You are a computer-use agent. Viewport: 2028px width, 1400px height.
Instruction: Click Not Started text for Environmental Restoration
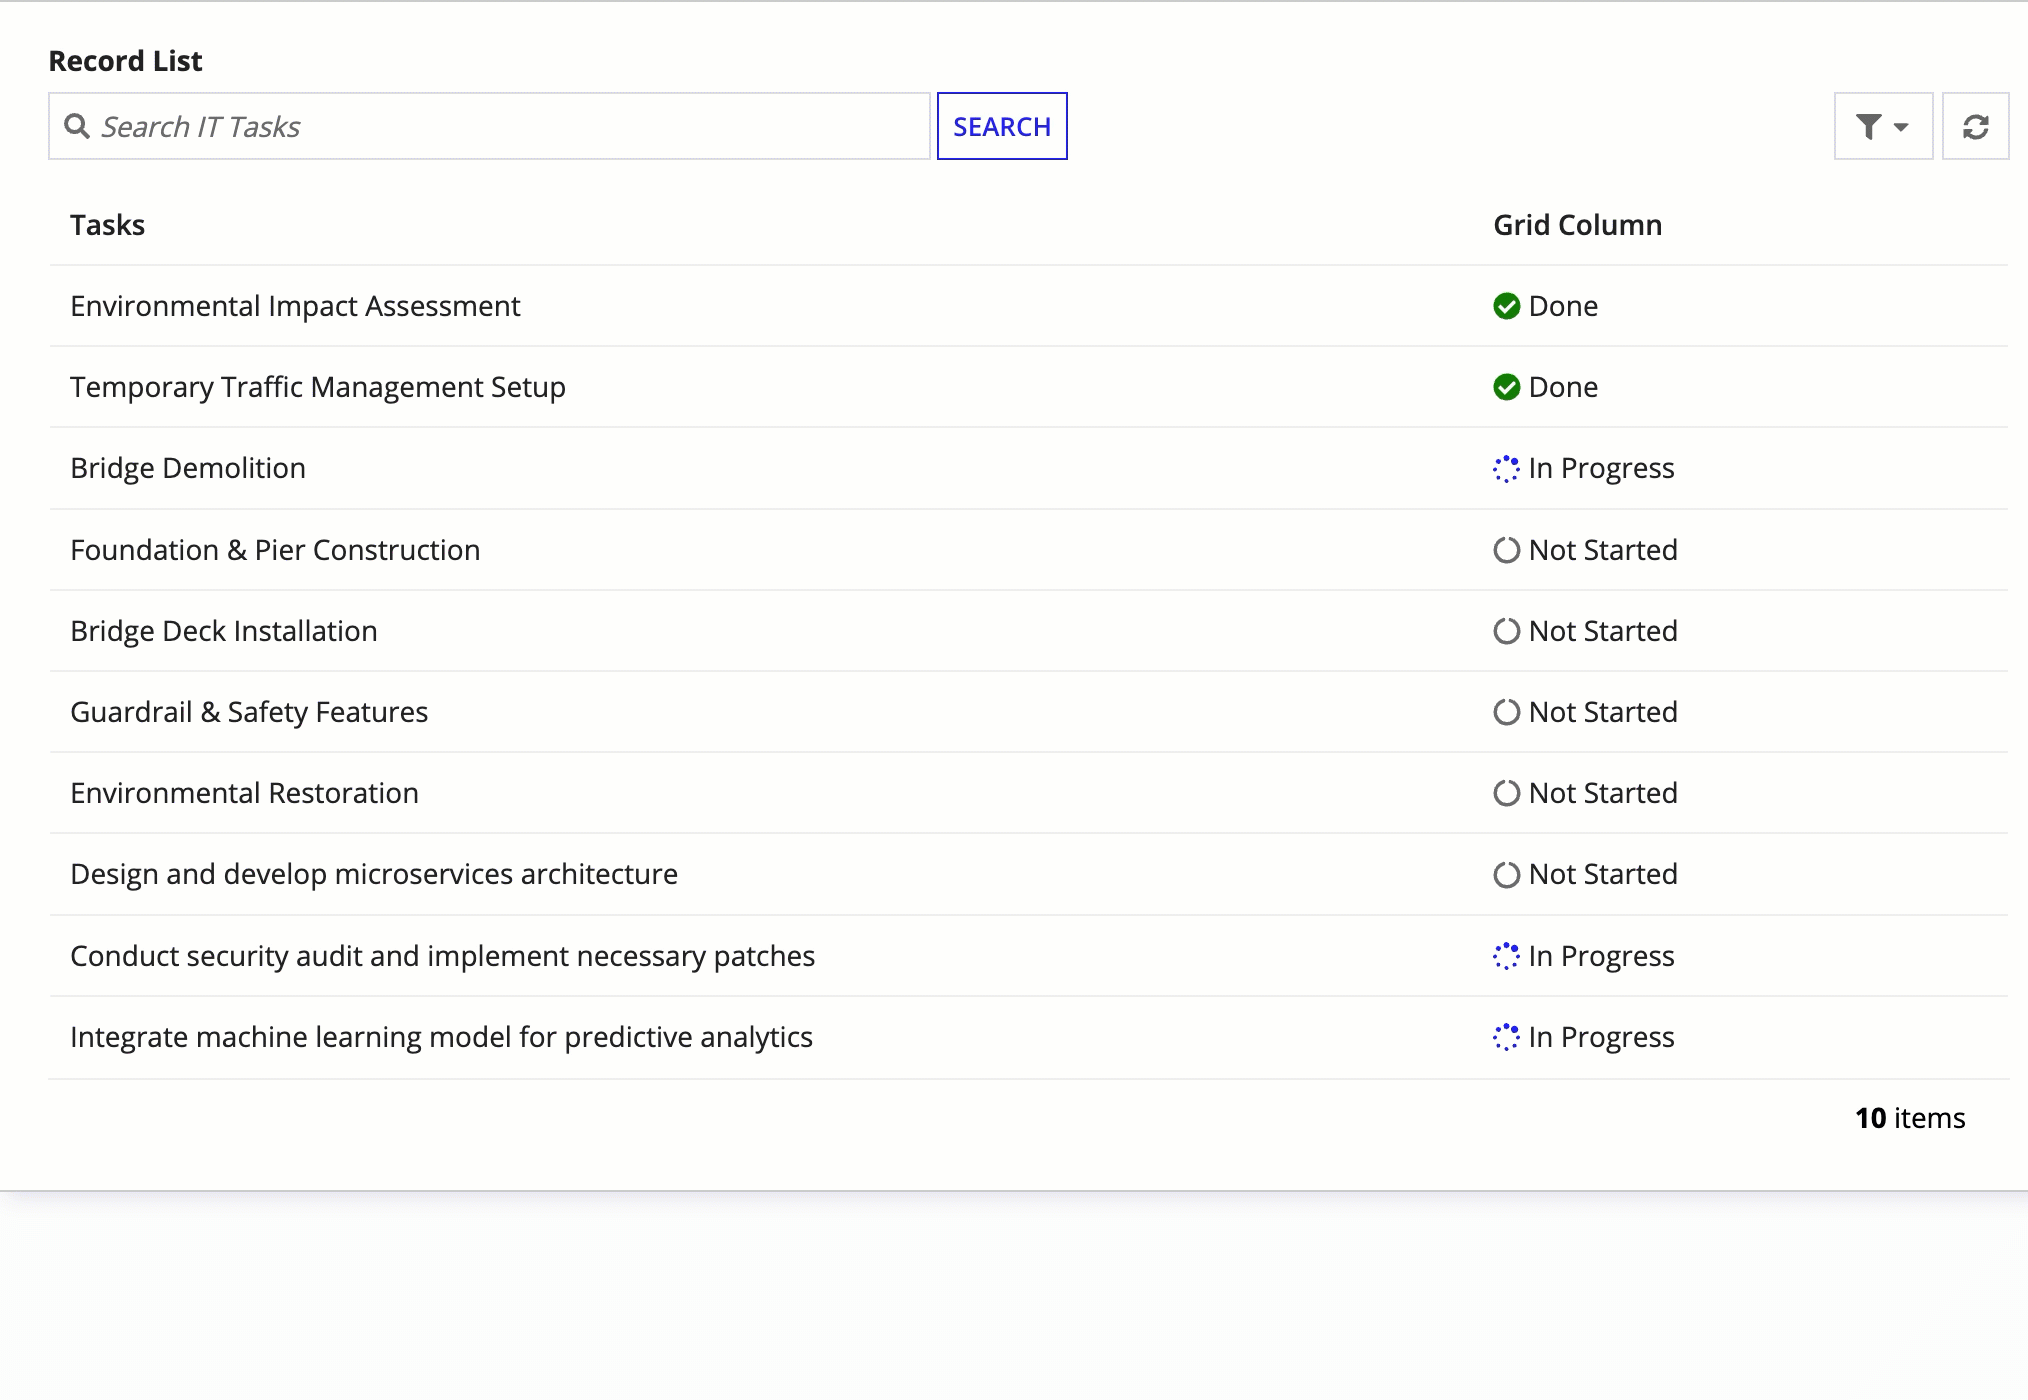click(1603, 793)
